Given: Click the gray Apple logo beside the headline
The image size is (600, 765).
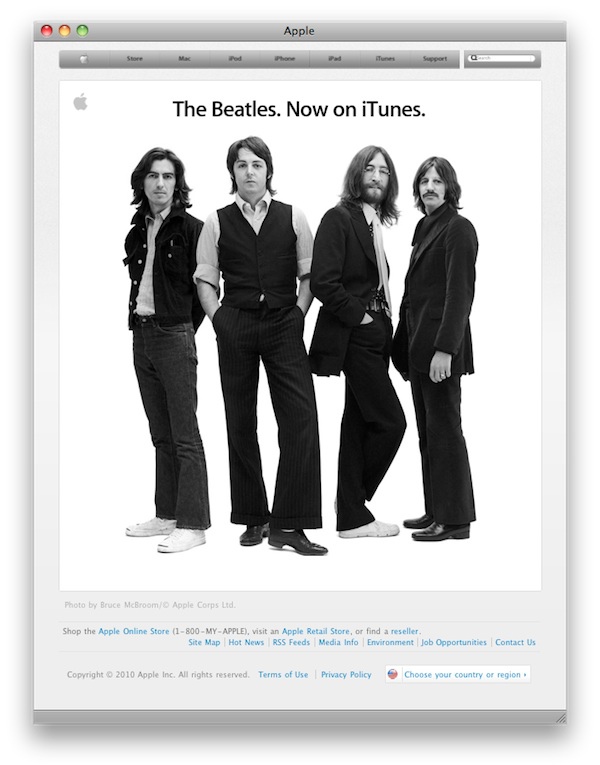Looking at the screenshot, I should 80,101.
